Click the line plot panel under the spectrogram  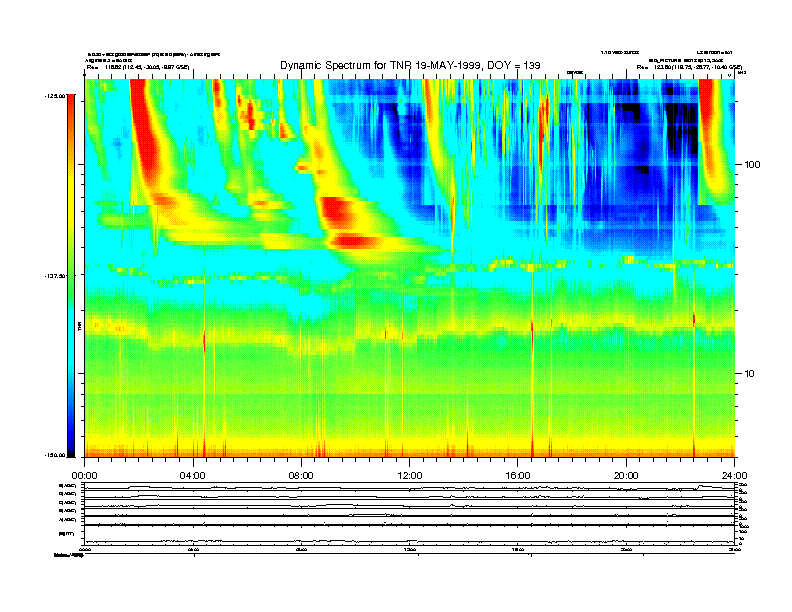pyautogui.click(x=410, y=513)
